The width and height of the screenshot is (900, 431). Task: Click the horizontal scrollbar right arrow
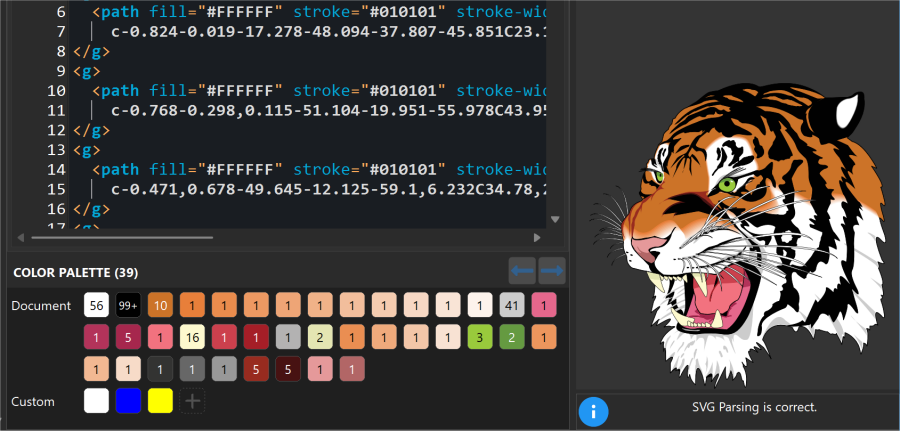tap(537, 237)
